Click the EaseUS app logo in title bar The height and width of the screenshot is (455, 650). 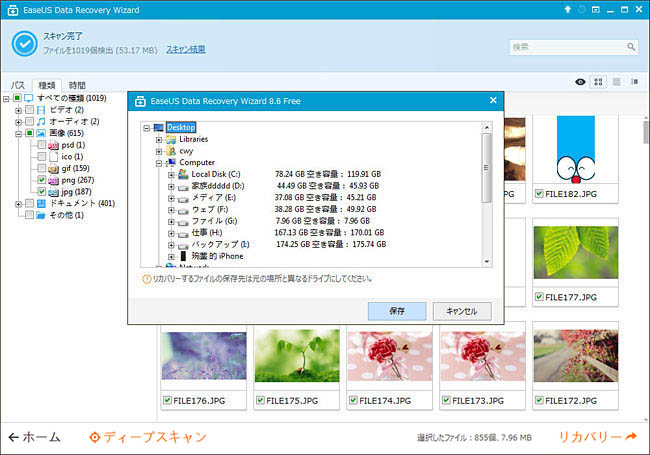(x=13, y=10)
